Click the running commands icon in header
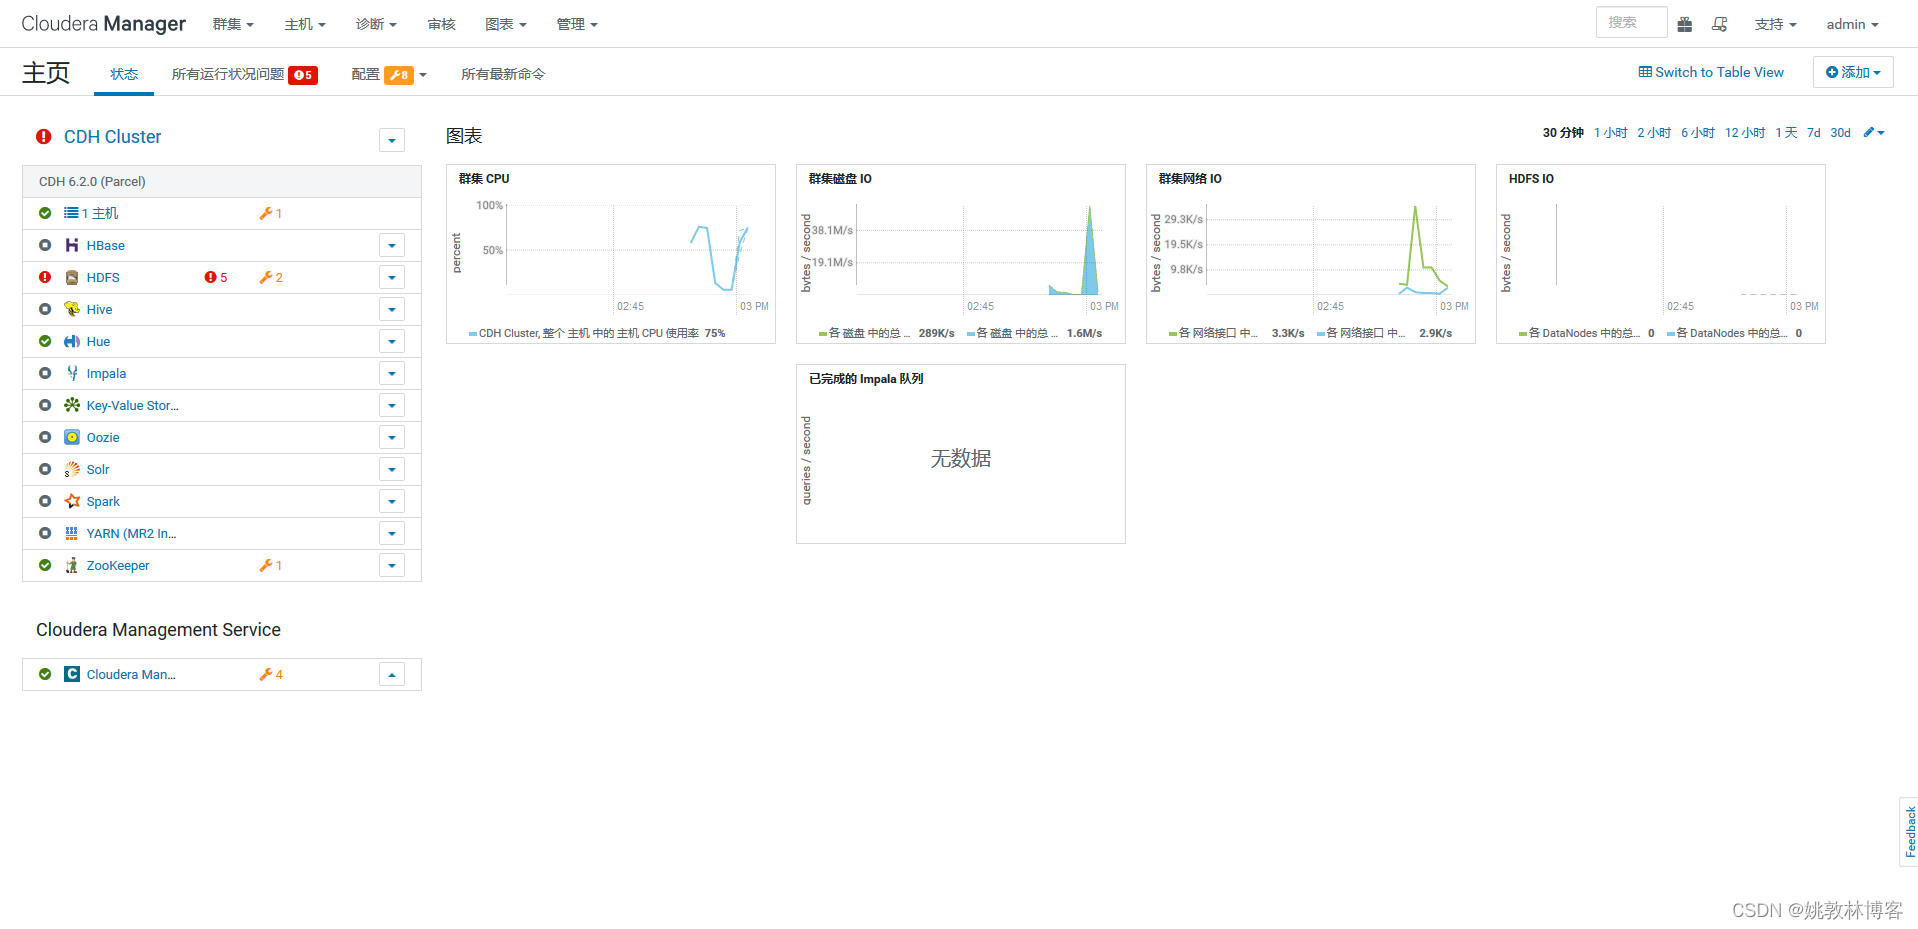The width and height of the screenshot is (1918, 929). [x=1720, y=24]
